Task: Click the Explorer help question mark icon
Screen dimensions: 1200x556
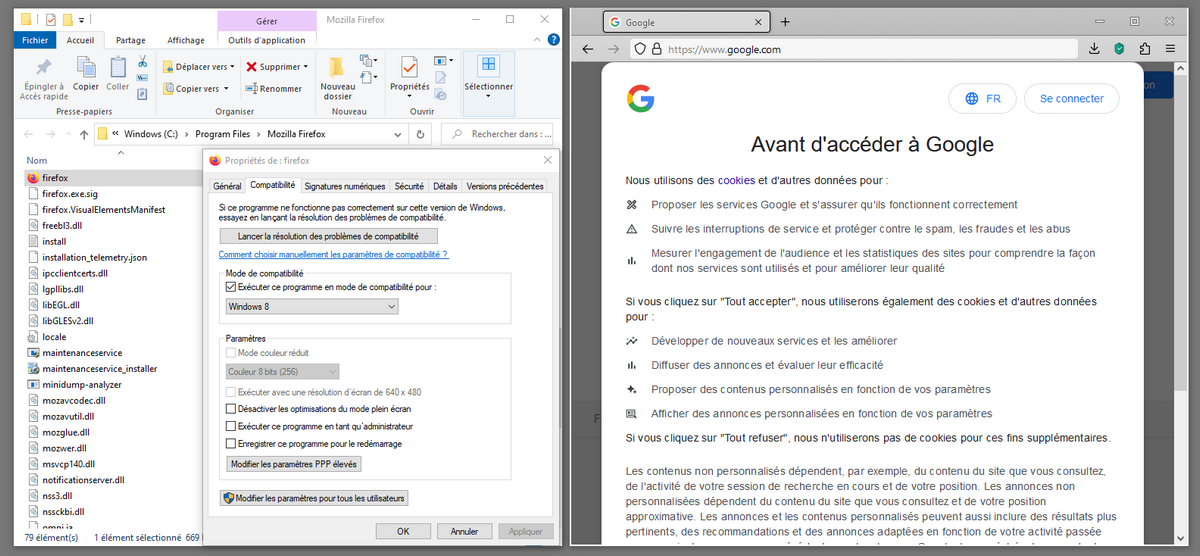Action: point(553,40)
